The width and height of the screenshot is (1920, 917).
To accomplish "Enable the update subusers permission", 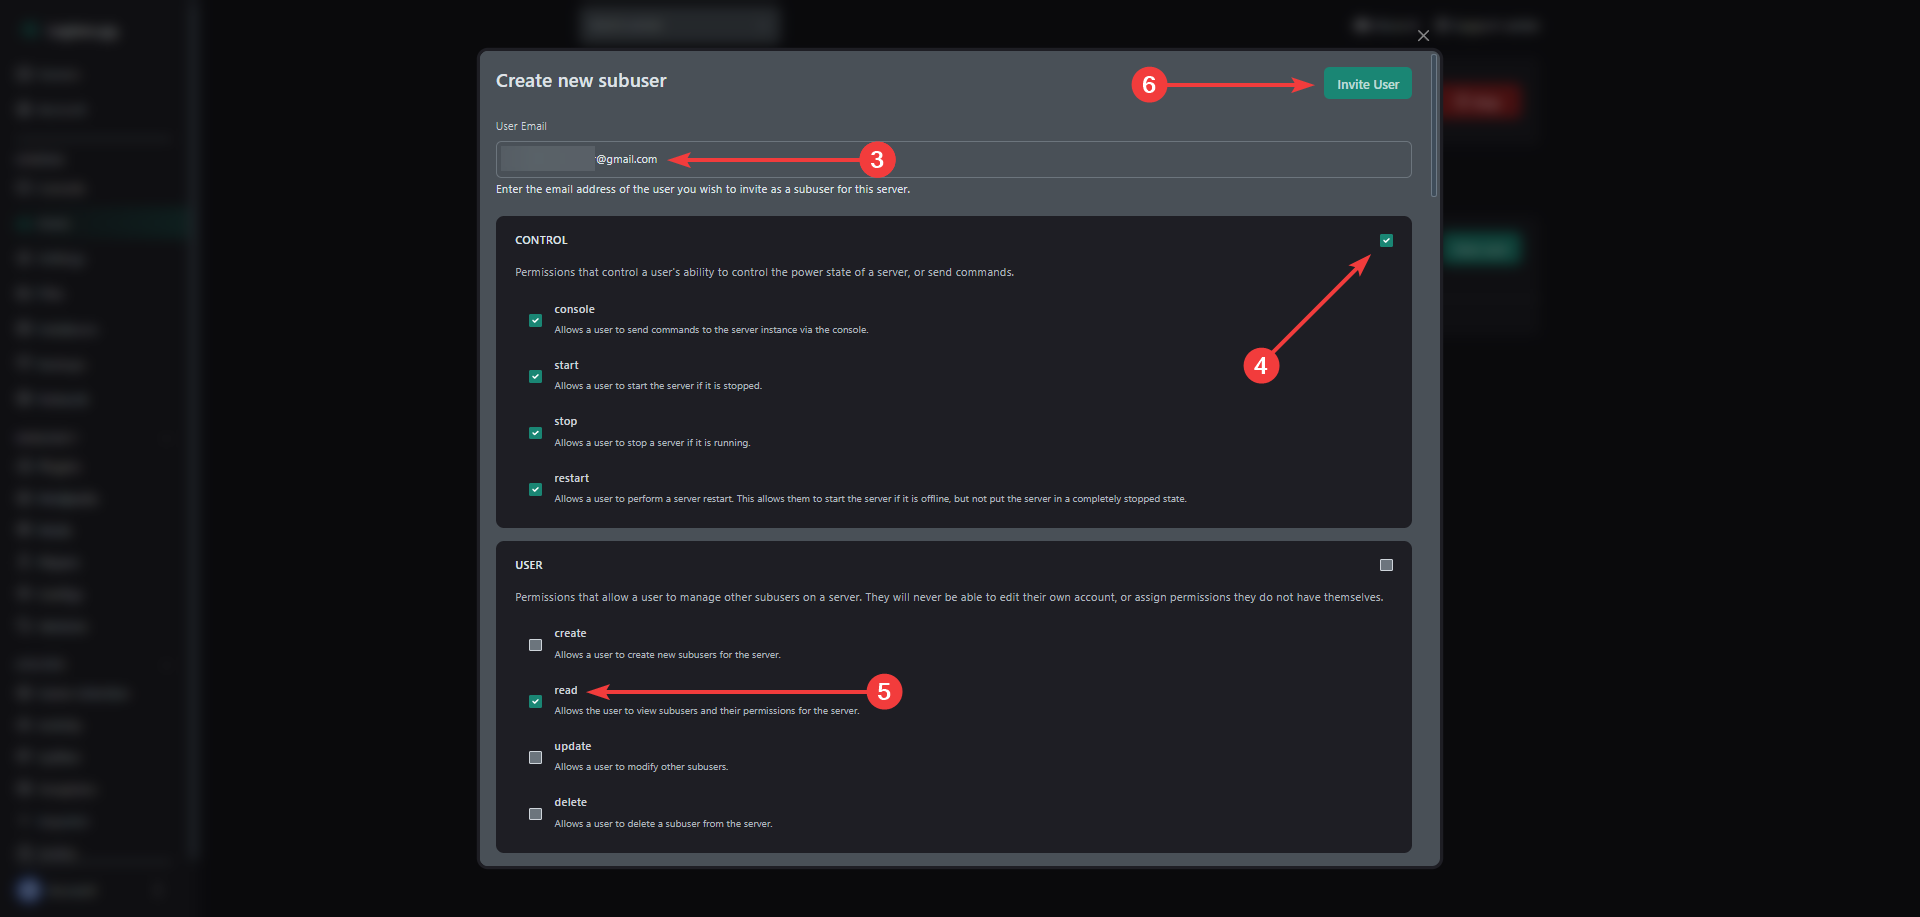I will click(x=535, y=757).
